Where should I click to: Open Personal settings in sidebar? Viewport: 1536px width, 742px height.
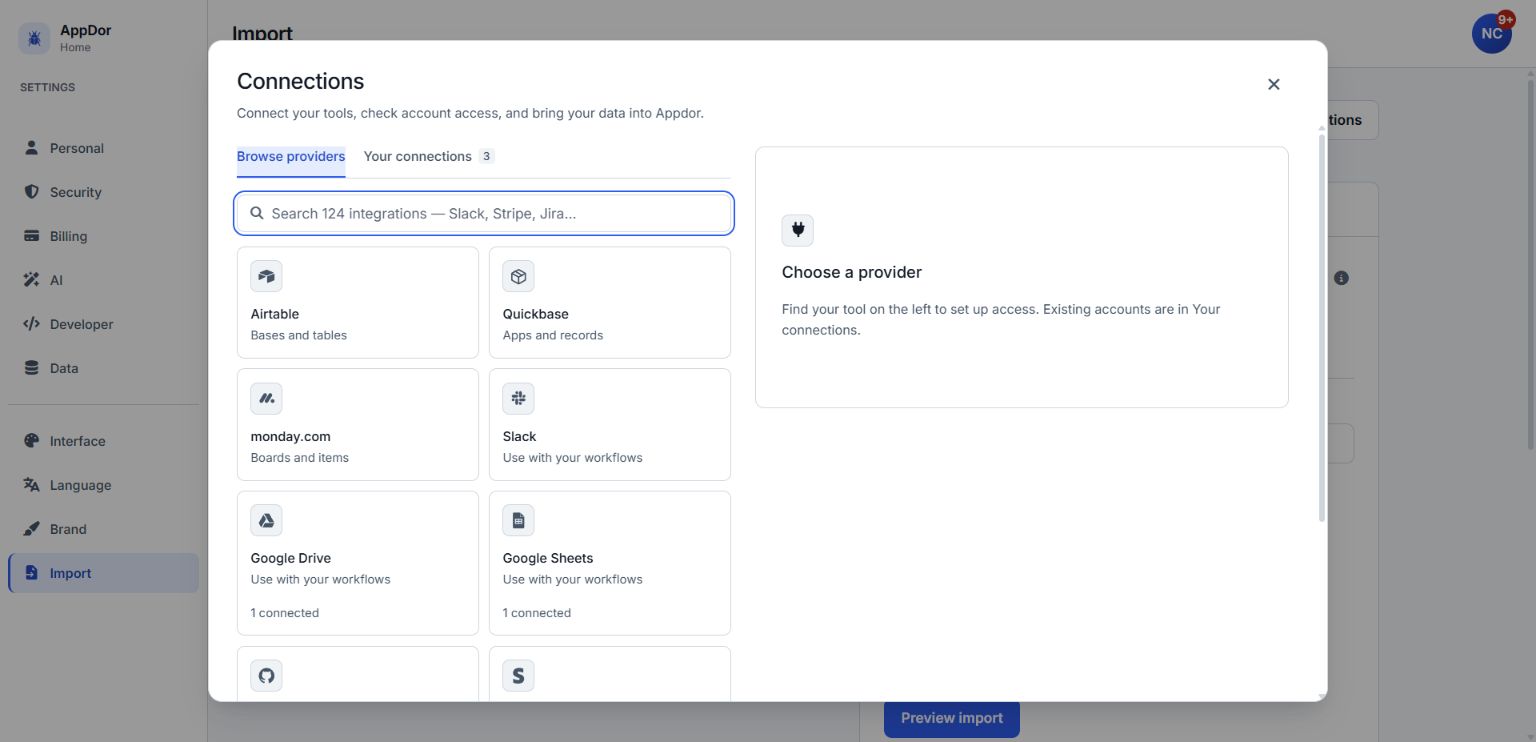coord(103,148)
